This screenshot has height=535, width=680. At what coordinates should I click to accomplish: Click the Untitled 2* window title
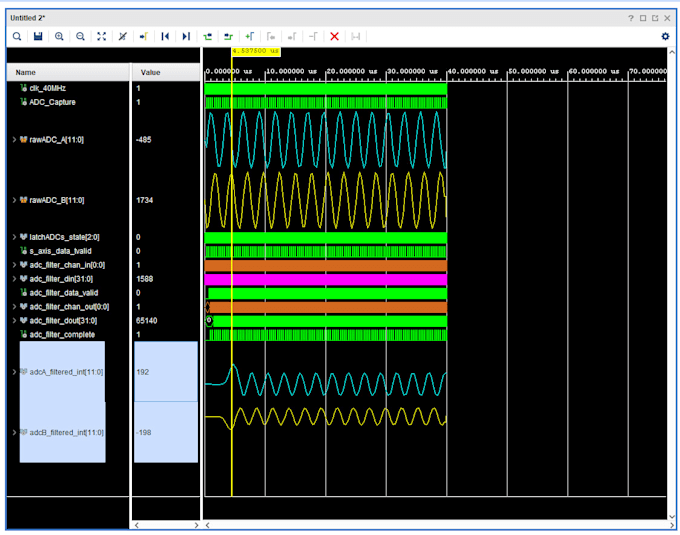click(28, 18)
